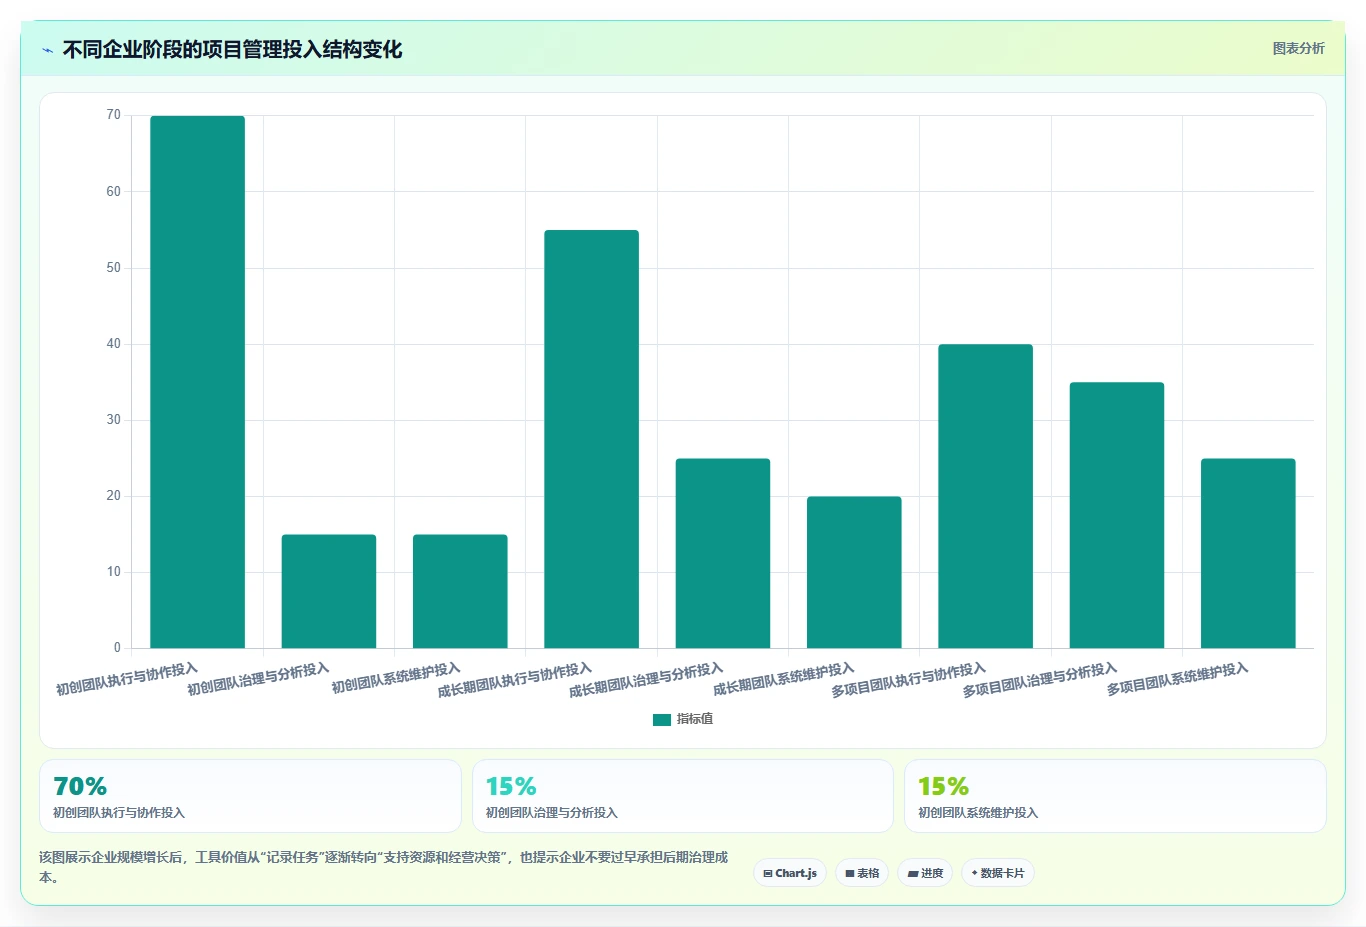Click x-axis label 初创团队执行与协作投入
Image resolution: width=1366 pixels, height=927 pixels.
point(127,679)
